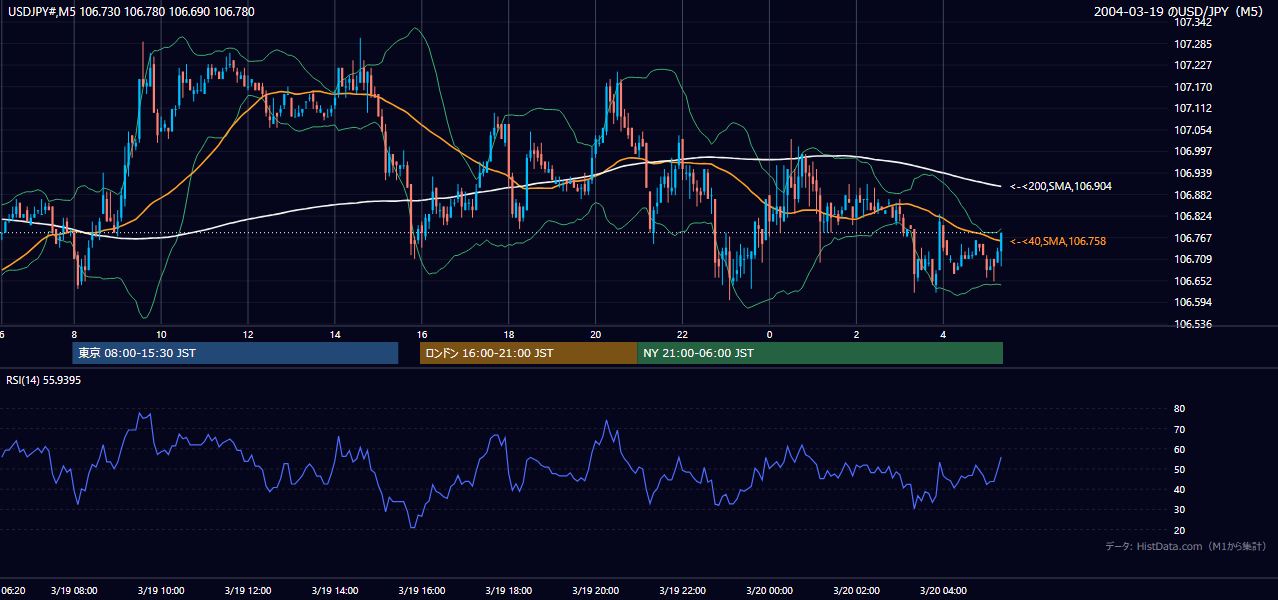1278x600 pixels.
Task: Click hour marker 10 under the price chart
Action: coord(161,334)
